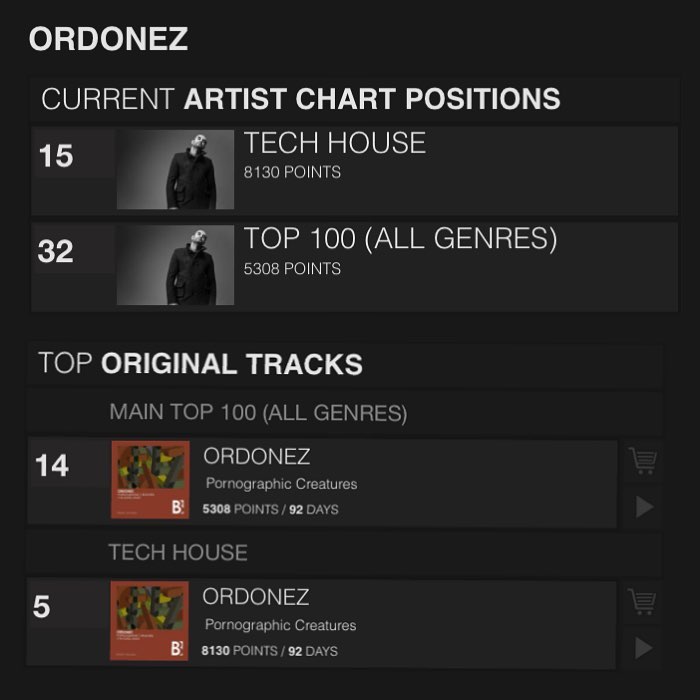Click album cover of track ranked 5

(x=150, y=621)
